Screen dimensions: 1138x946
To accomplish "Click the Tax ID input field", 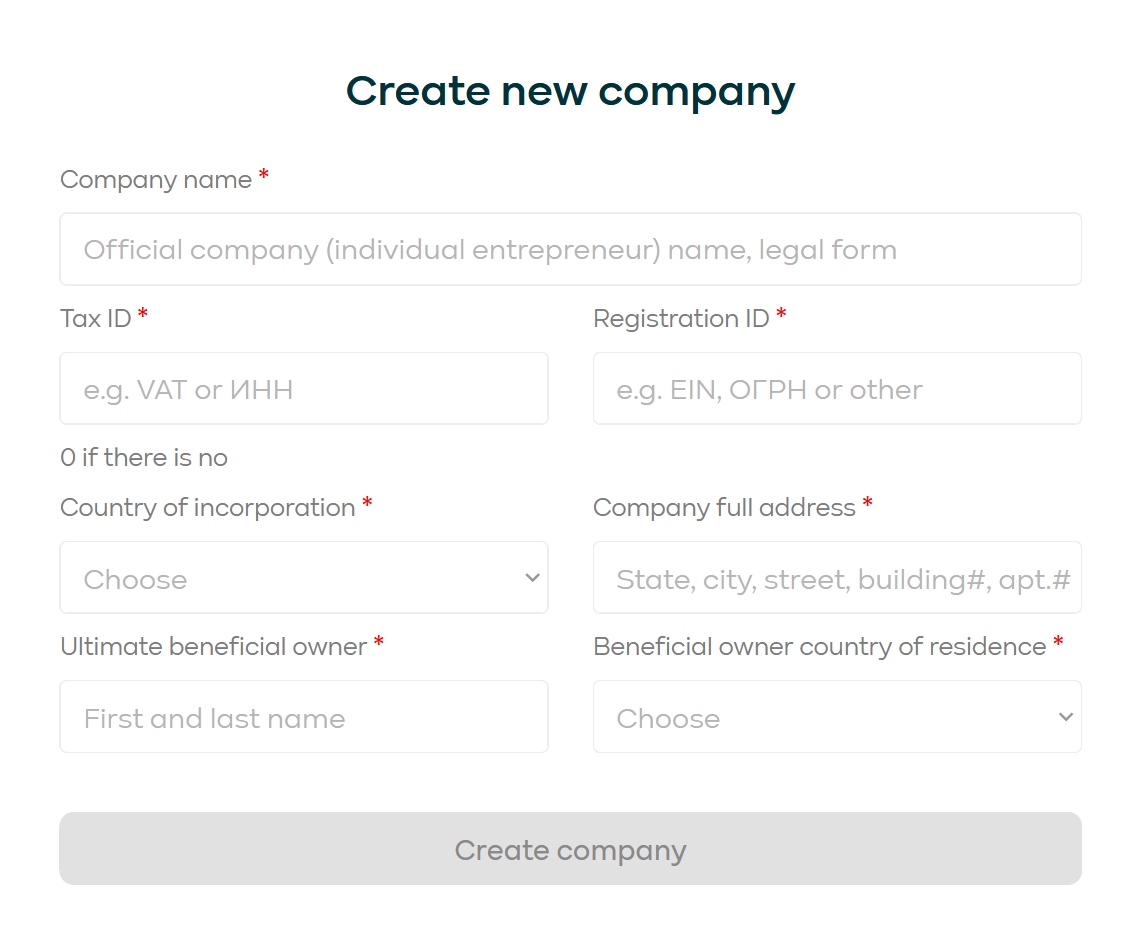I will 304,389.
